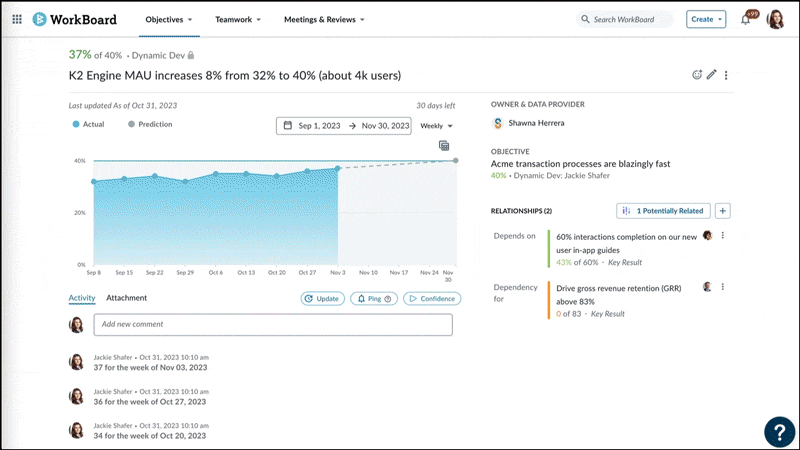Toggle the Actual legend series
This screenshot has height=450, width=800.
(88, 124)
